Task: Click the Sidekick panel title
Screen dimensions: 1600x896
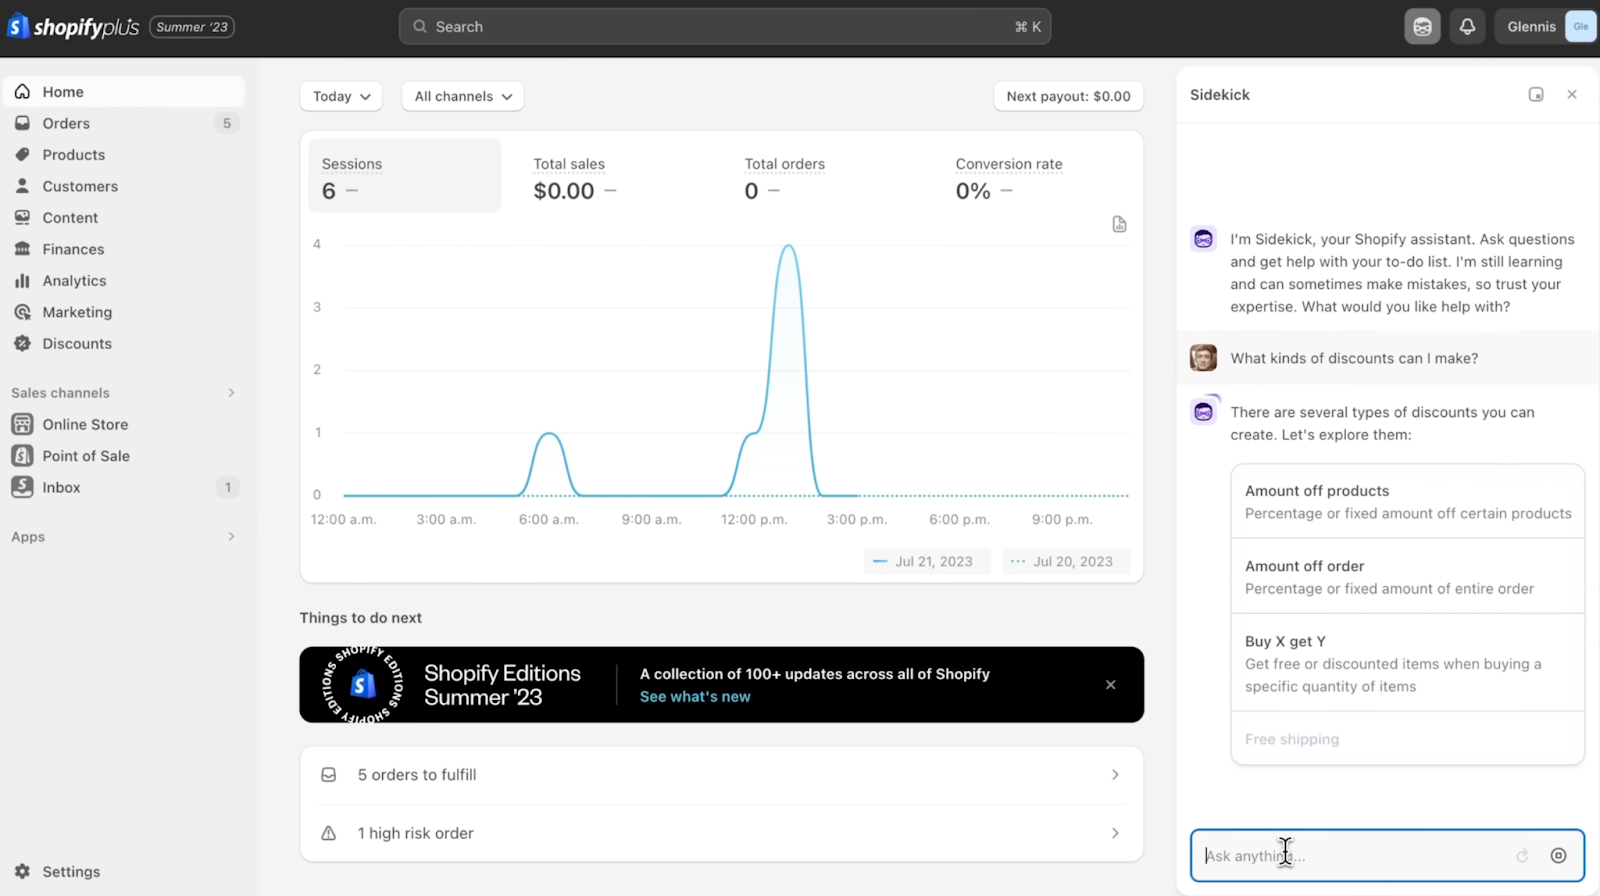Action: click(1220, 95)
